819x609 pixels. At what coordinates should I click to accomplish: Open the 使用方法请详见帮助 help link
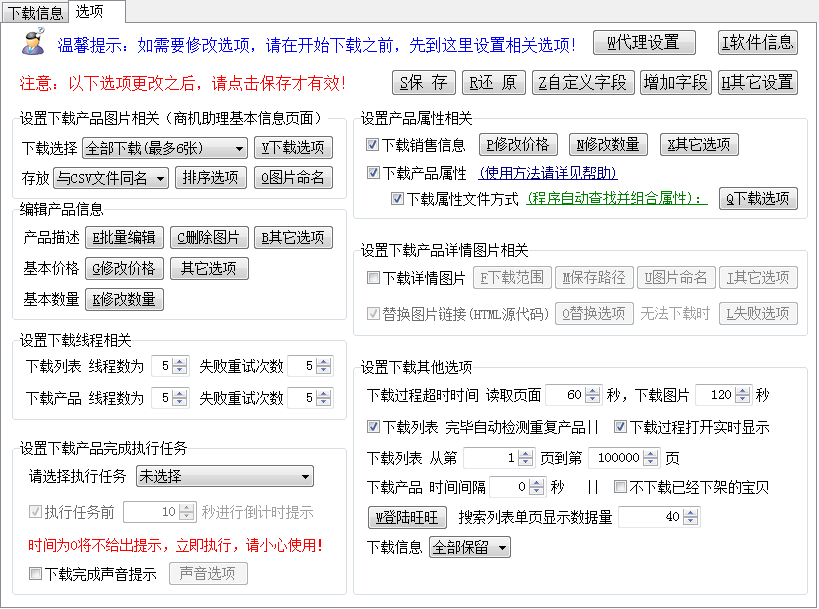click(548, 173)
